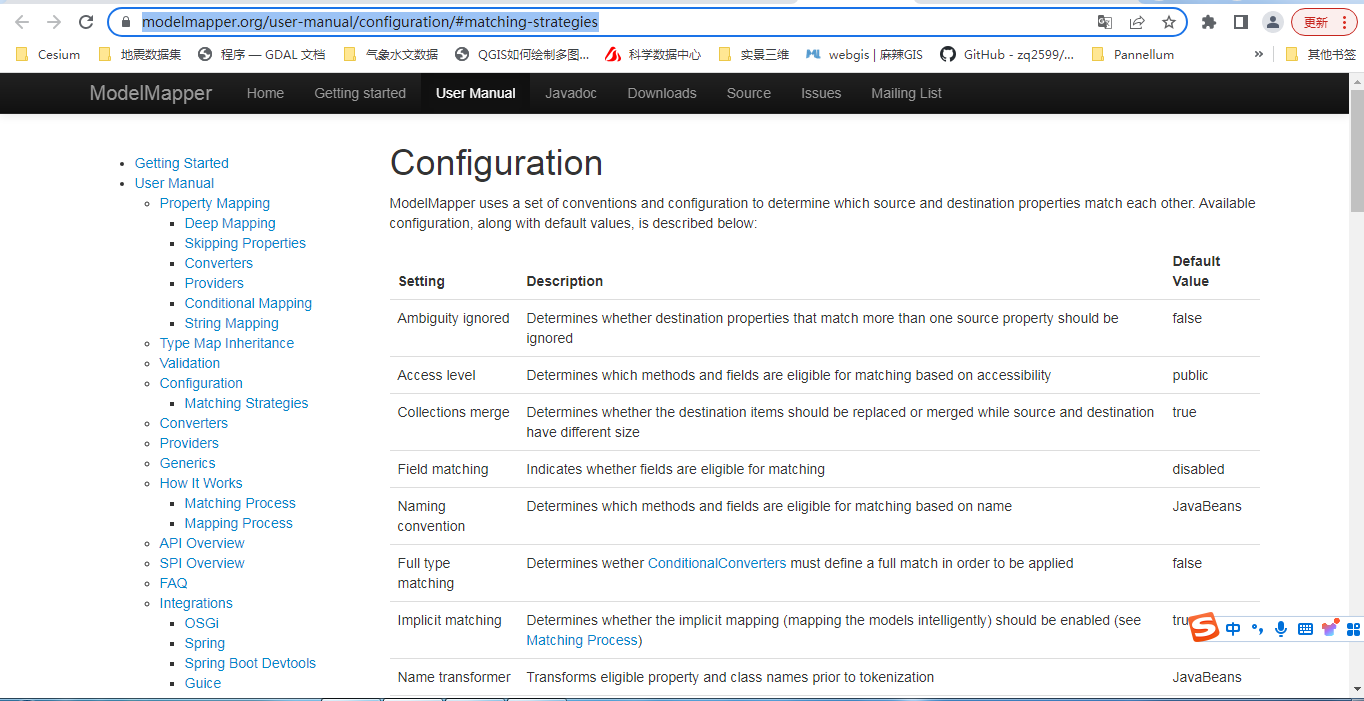Click the browser reload icon
Screen dimensions: 1364x701
[86, 22]
